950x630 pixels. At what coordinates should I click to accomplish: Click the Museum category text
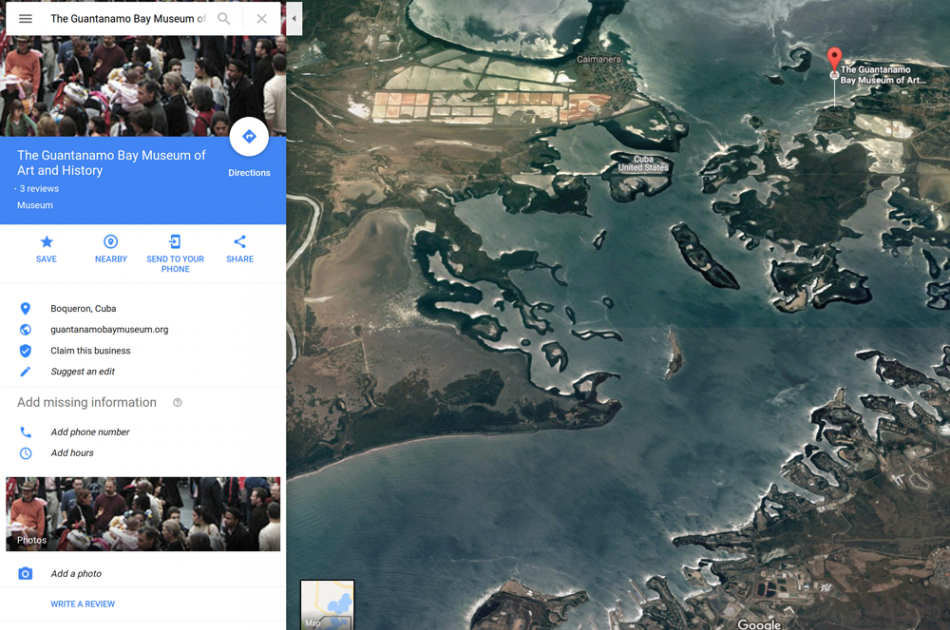pyautogui.click(x=35, y=205)
